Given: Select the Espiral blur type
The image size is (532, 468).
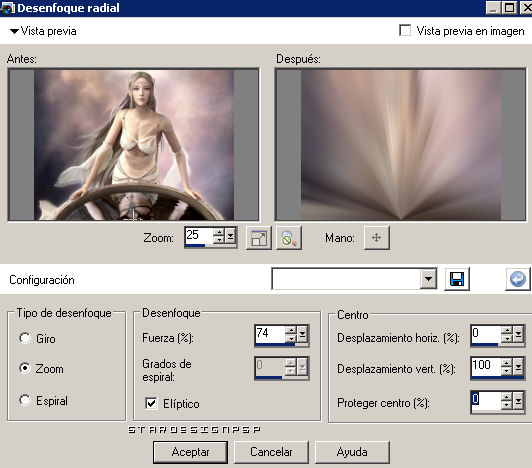Looking at the screenshot, I should click(25, 400).
